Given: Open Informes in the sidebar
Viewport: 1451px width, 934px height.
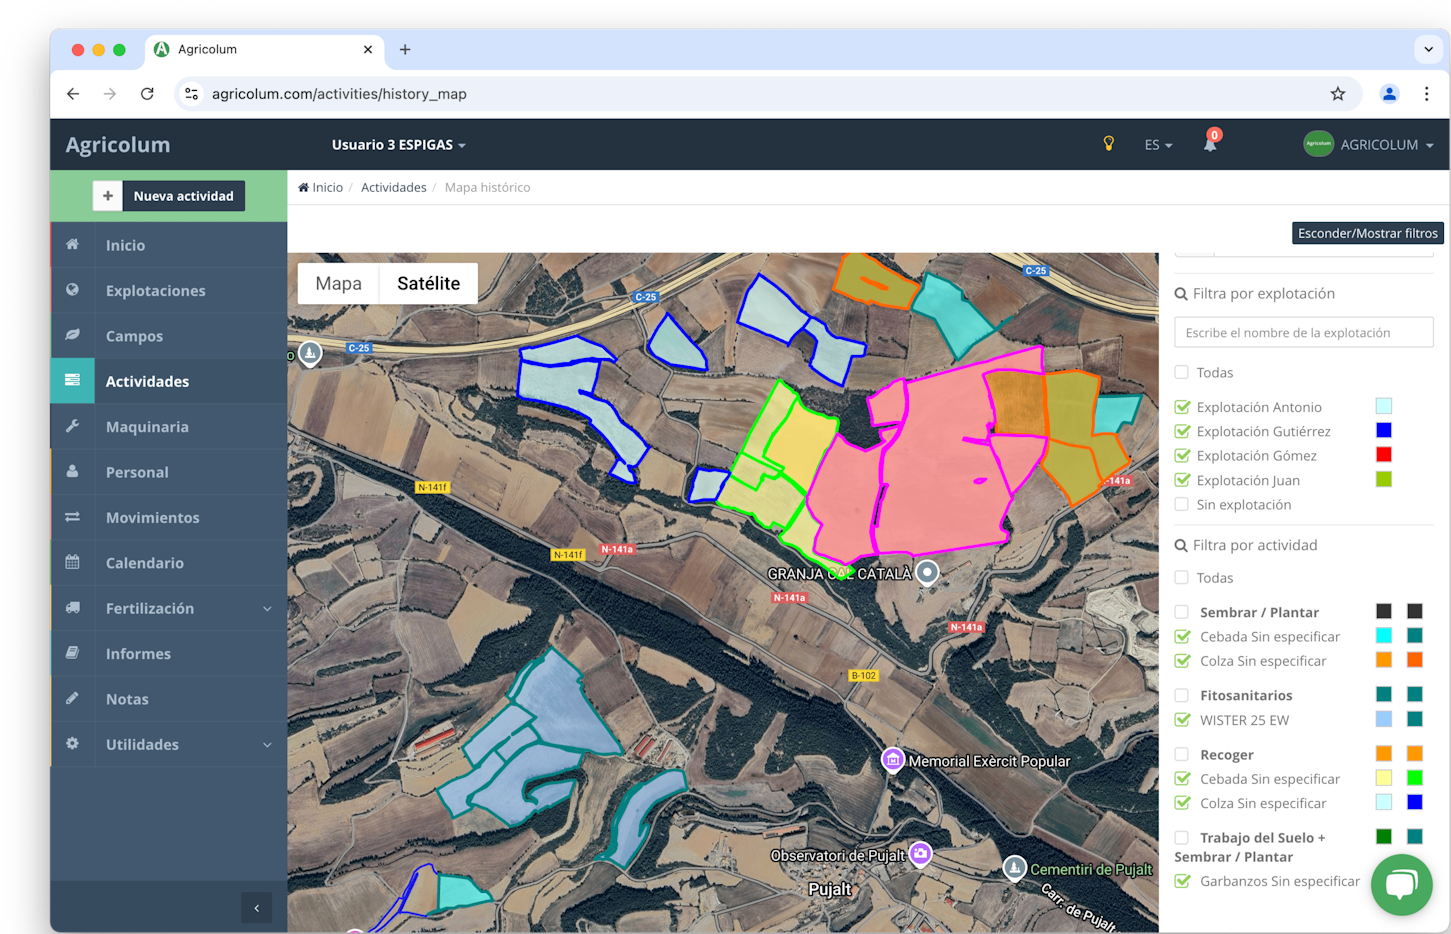Looking at the screenshot, I should (138, 653).
